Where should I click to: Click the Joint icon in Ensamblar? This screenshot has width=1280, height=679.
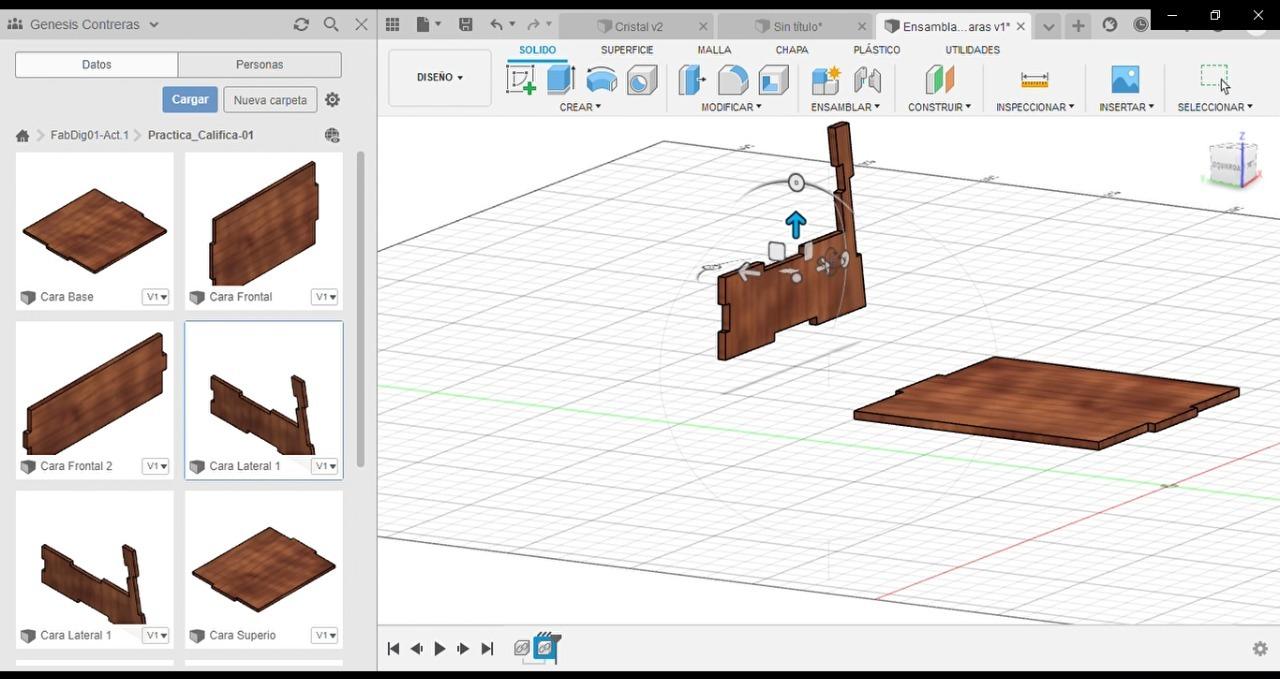[867, 79]
